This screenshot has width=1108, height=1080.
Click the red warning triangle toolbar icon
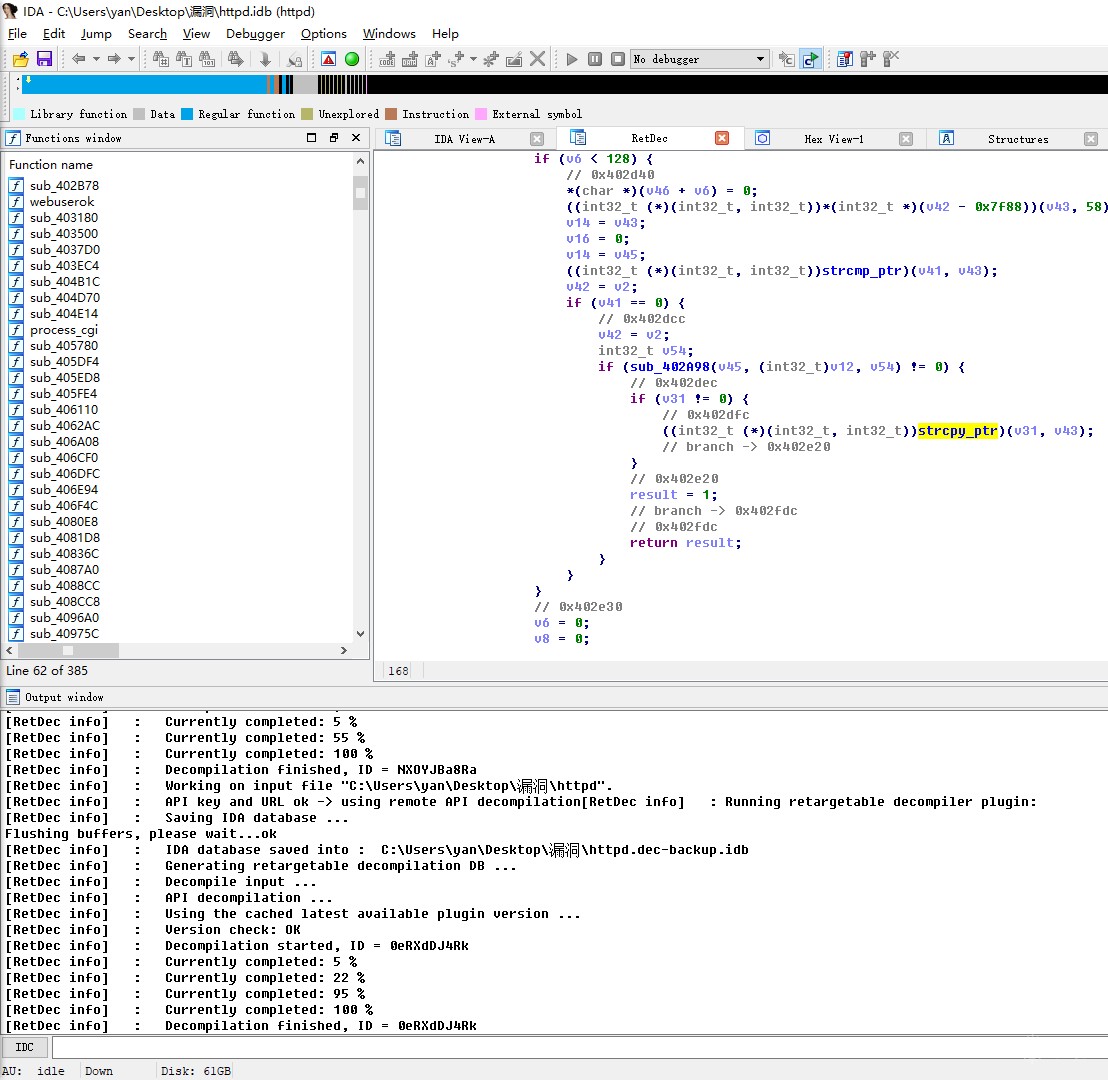point(328,59)
